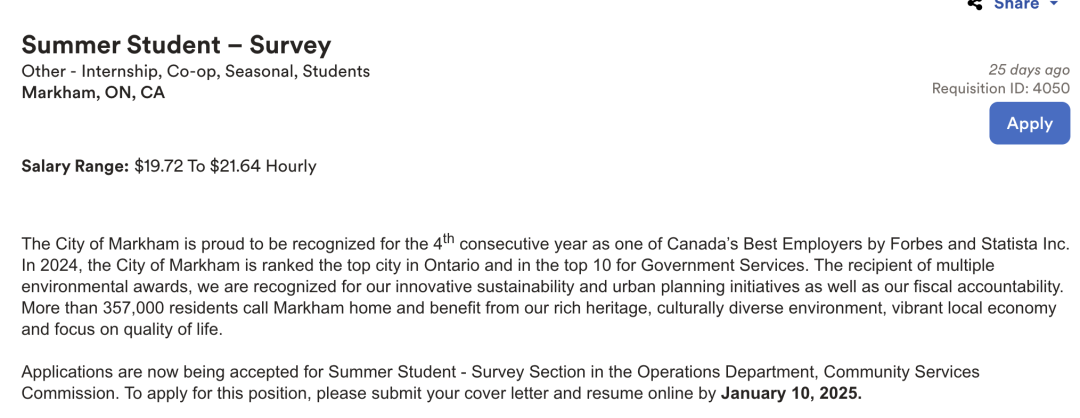Click the Markham, ON, CA location

93,93
